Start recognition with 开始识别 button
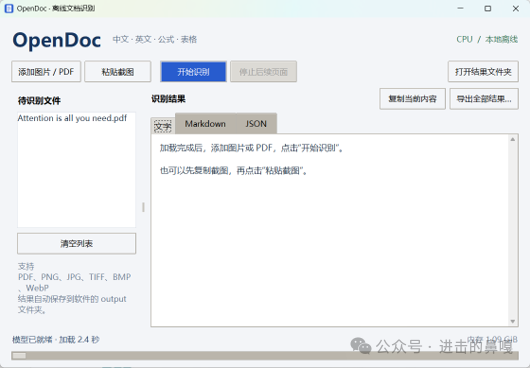530x368 pixels. click(193, 72)
